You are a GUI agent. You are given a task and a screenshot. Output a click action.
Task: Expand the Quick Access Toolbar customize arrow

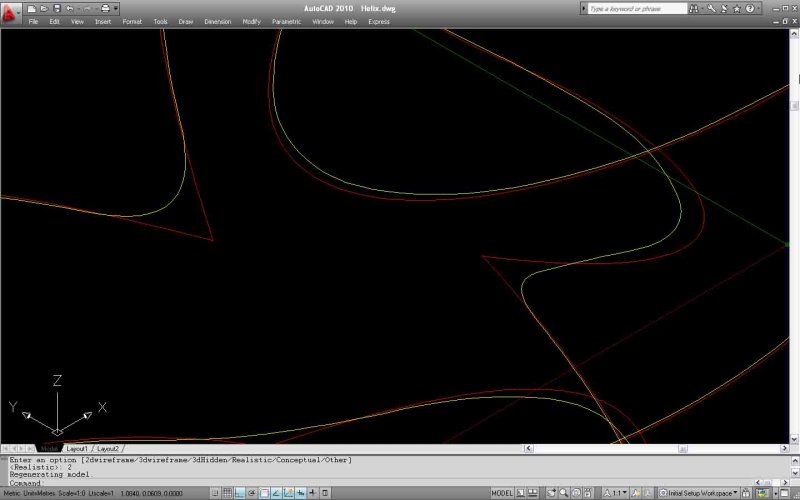117,8
